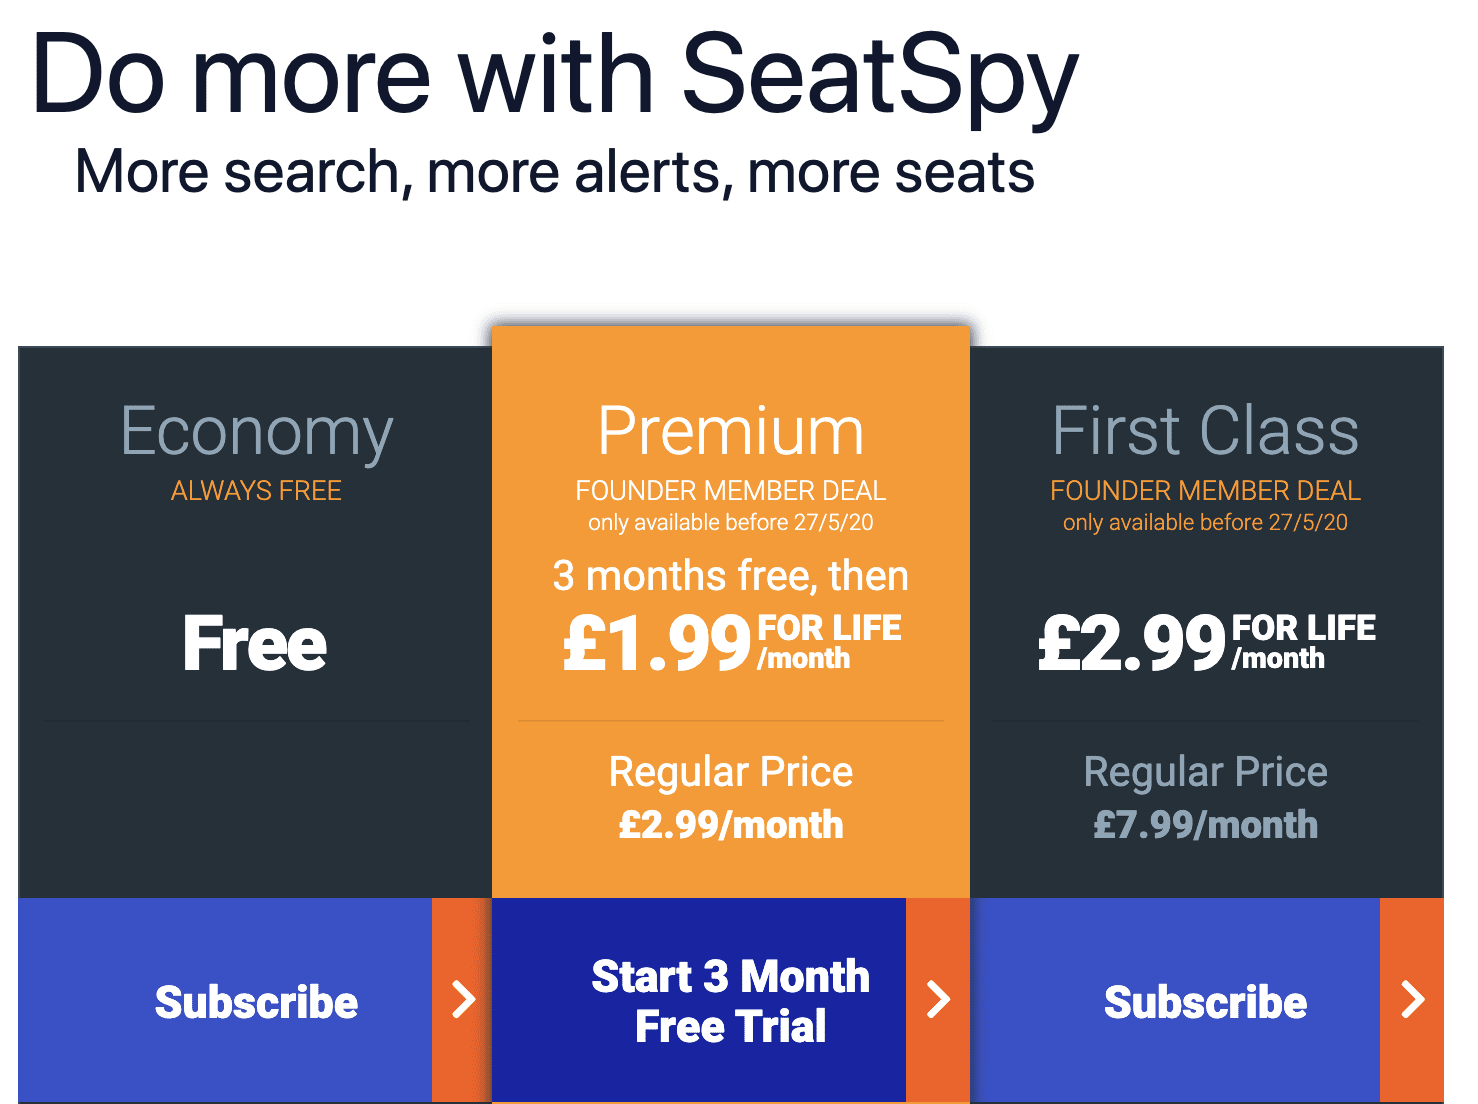
Task: Select the Economy plan title
Action: tap(256, 434)
